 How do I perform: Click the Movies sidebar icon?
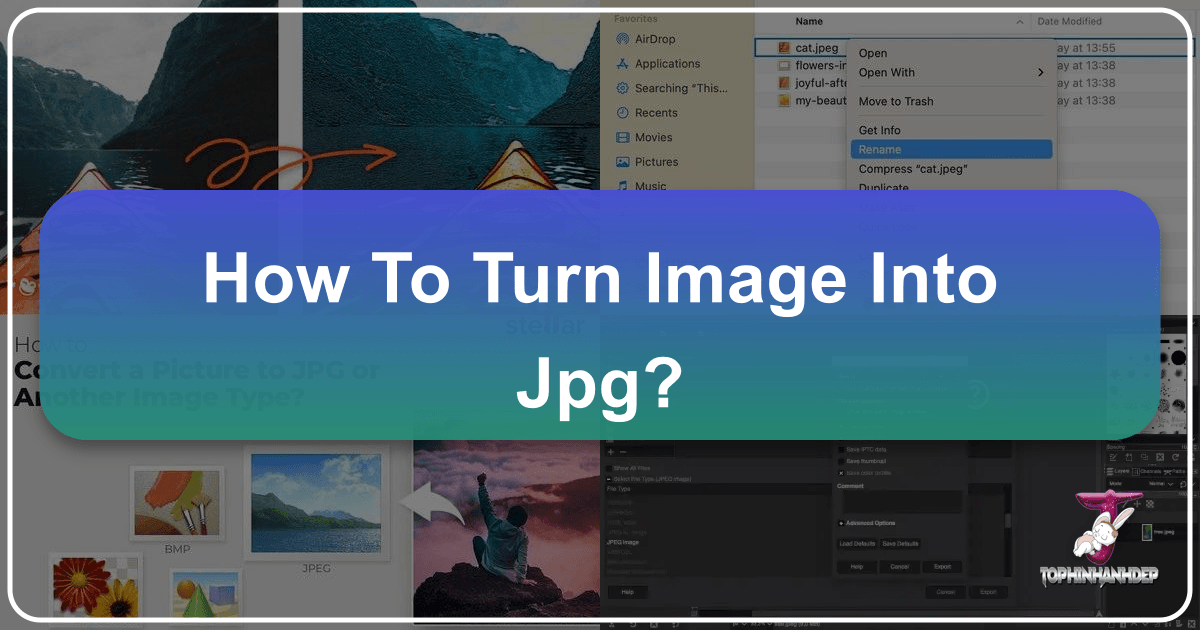coord(625,137)
